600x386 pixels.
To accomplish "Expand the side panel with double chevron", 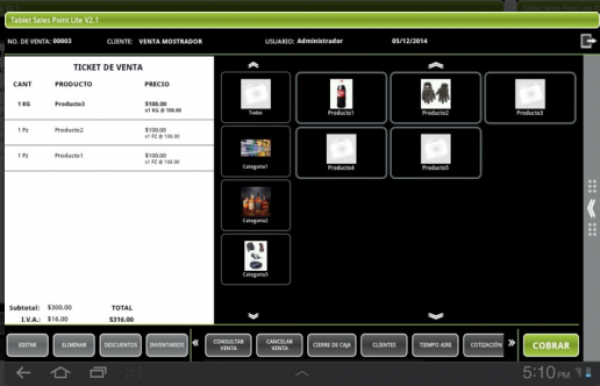I will (592, 208).
